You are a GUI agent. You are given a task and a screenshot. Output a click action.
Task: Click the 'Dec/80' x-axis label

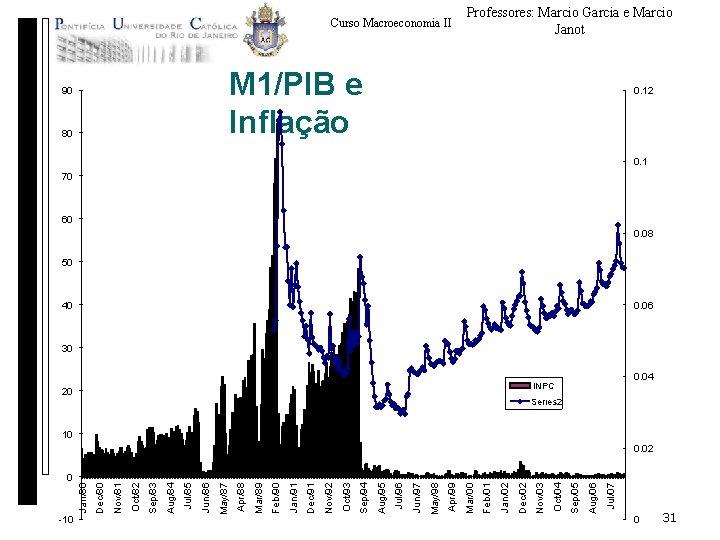tap(100, 497)
